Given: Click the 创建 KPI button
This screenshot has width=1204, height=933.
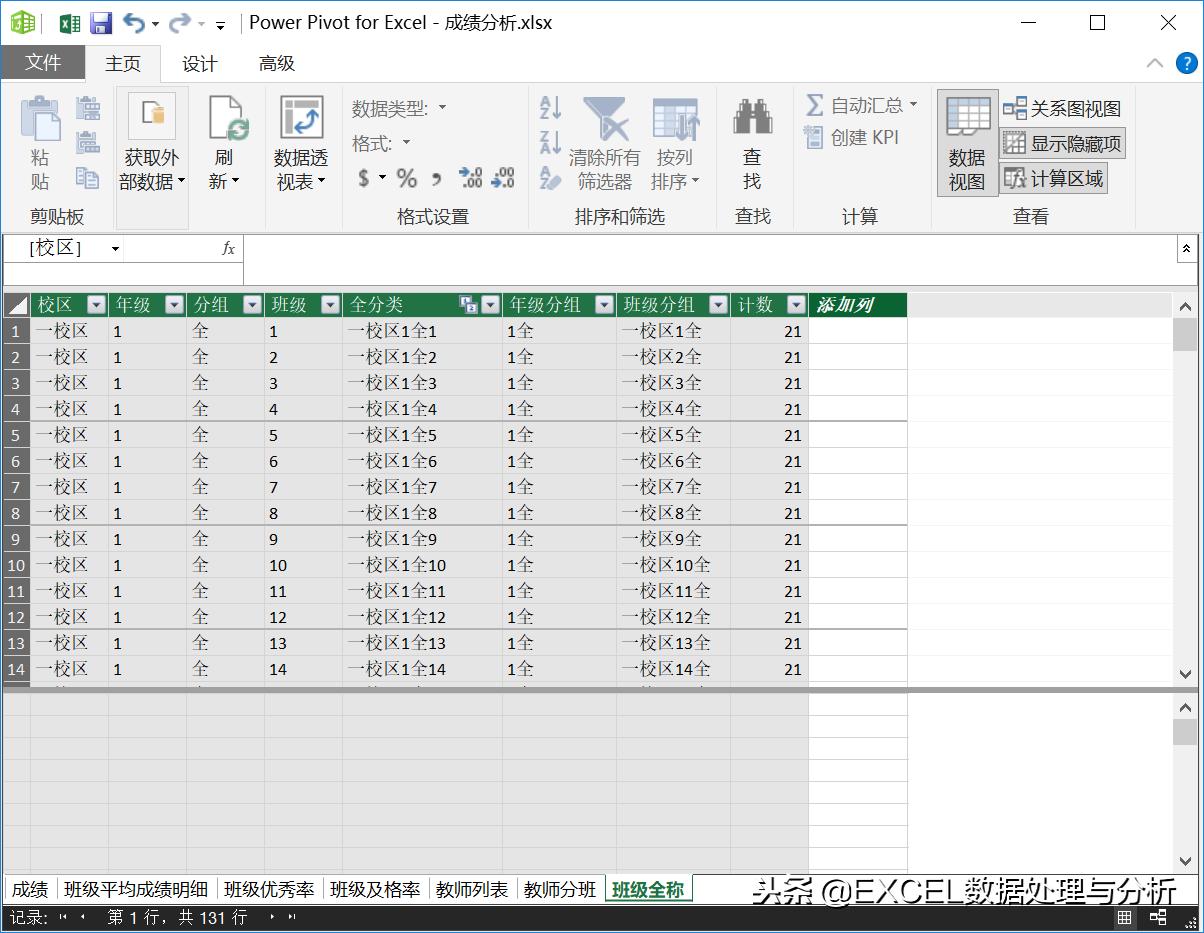Looking at the screenshot, I should [853, 138].
